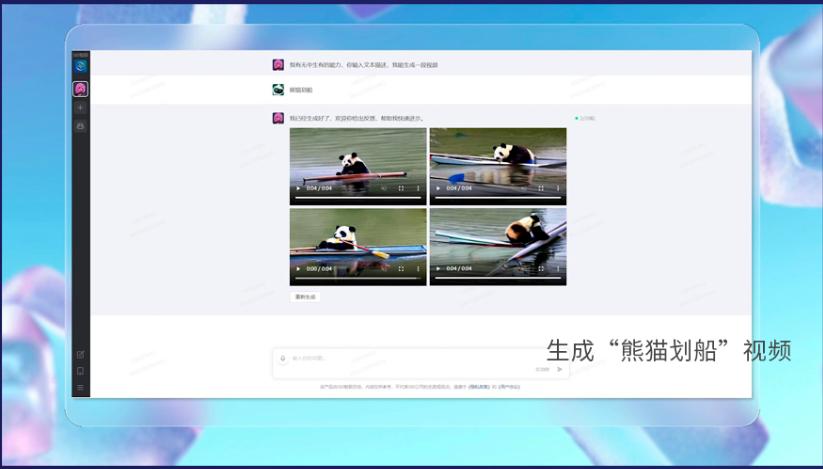
Task: Open the blue globe logo at sidebar top
Action: click(80, 66)
